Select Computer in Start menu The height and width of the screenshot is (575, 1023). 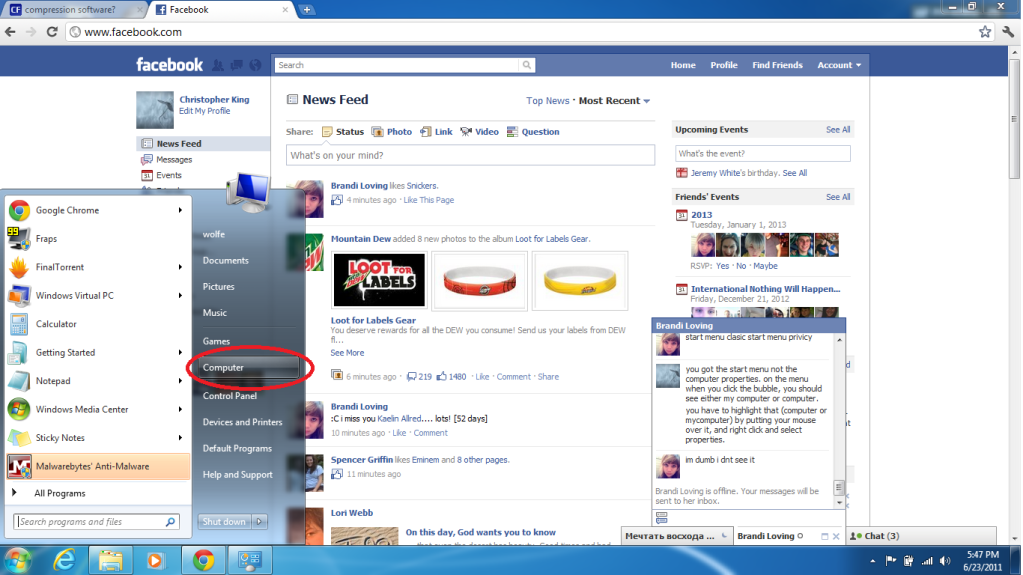click(x=223, y=368)
